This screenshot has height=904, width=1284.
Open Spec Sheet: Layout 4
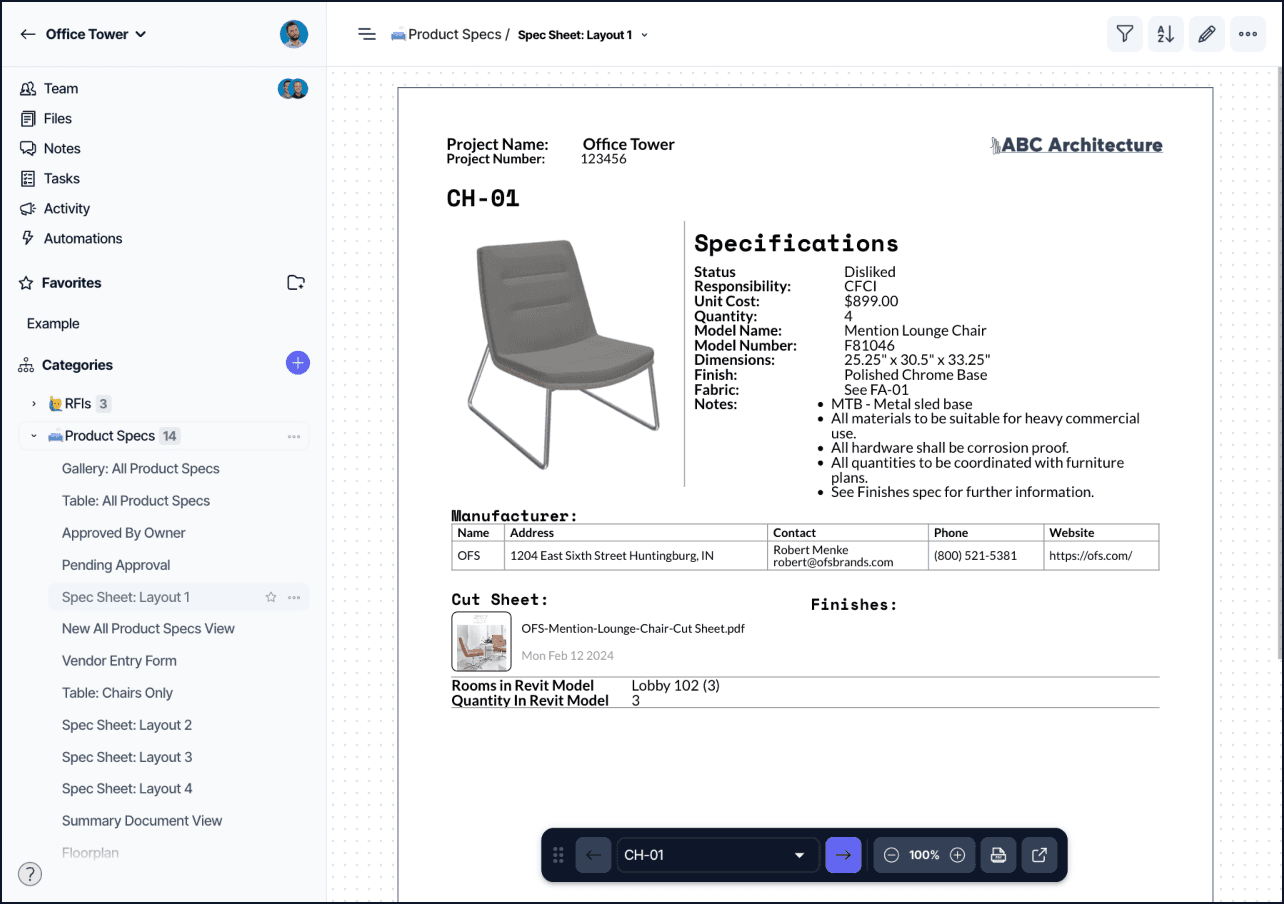click(x=127, y=789)
